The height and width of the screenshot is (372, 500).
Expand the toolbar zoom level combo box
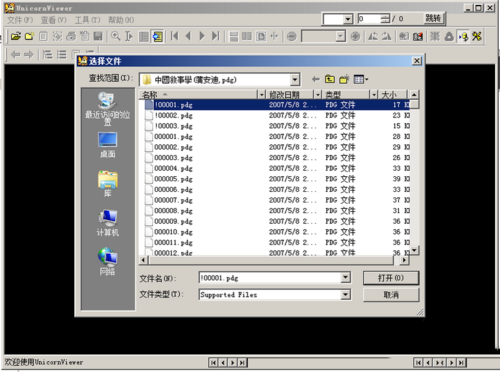click(x=340, y=36)
